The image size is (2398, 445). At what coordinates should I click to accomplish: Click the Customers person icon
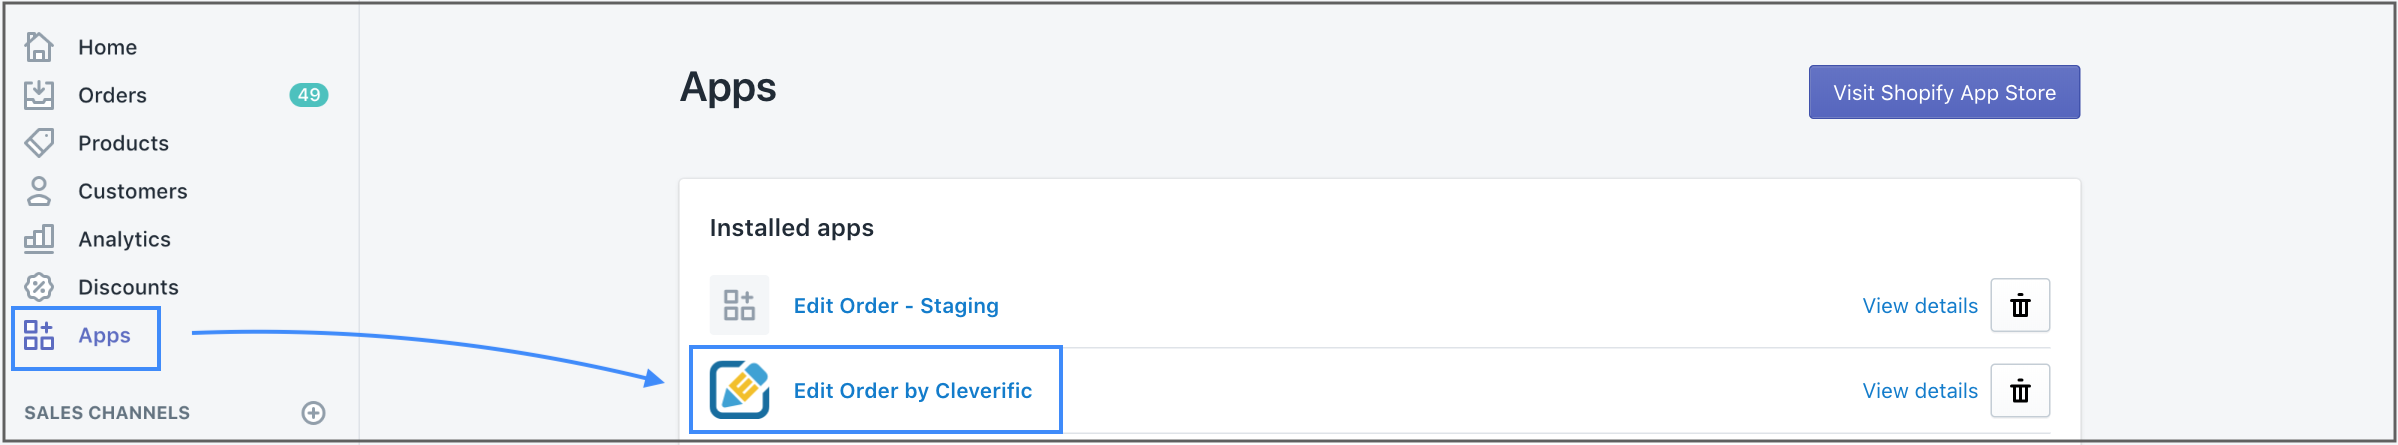pos(39,191)
